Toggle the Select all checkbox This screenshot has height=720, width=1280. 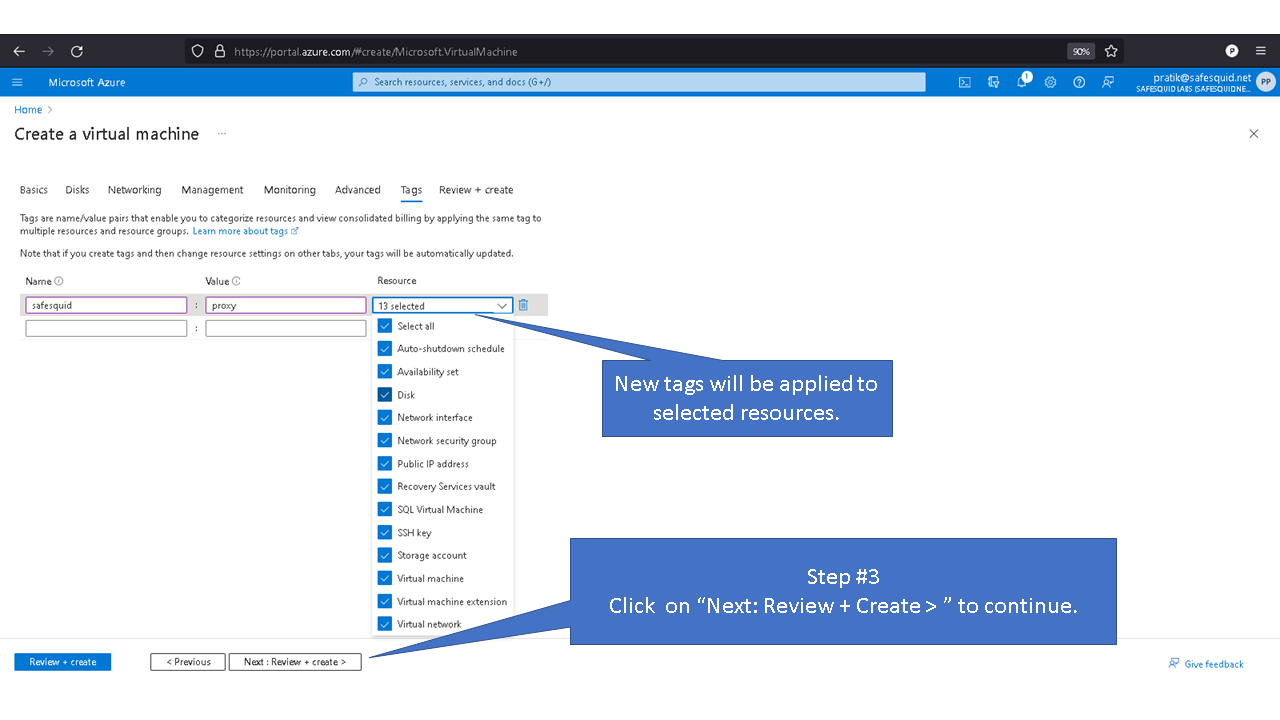[x=385, y=326]
